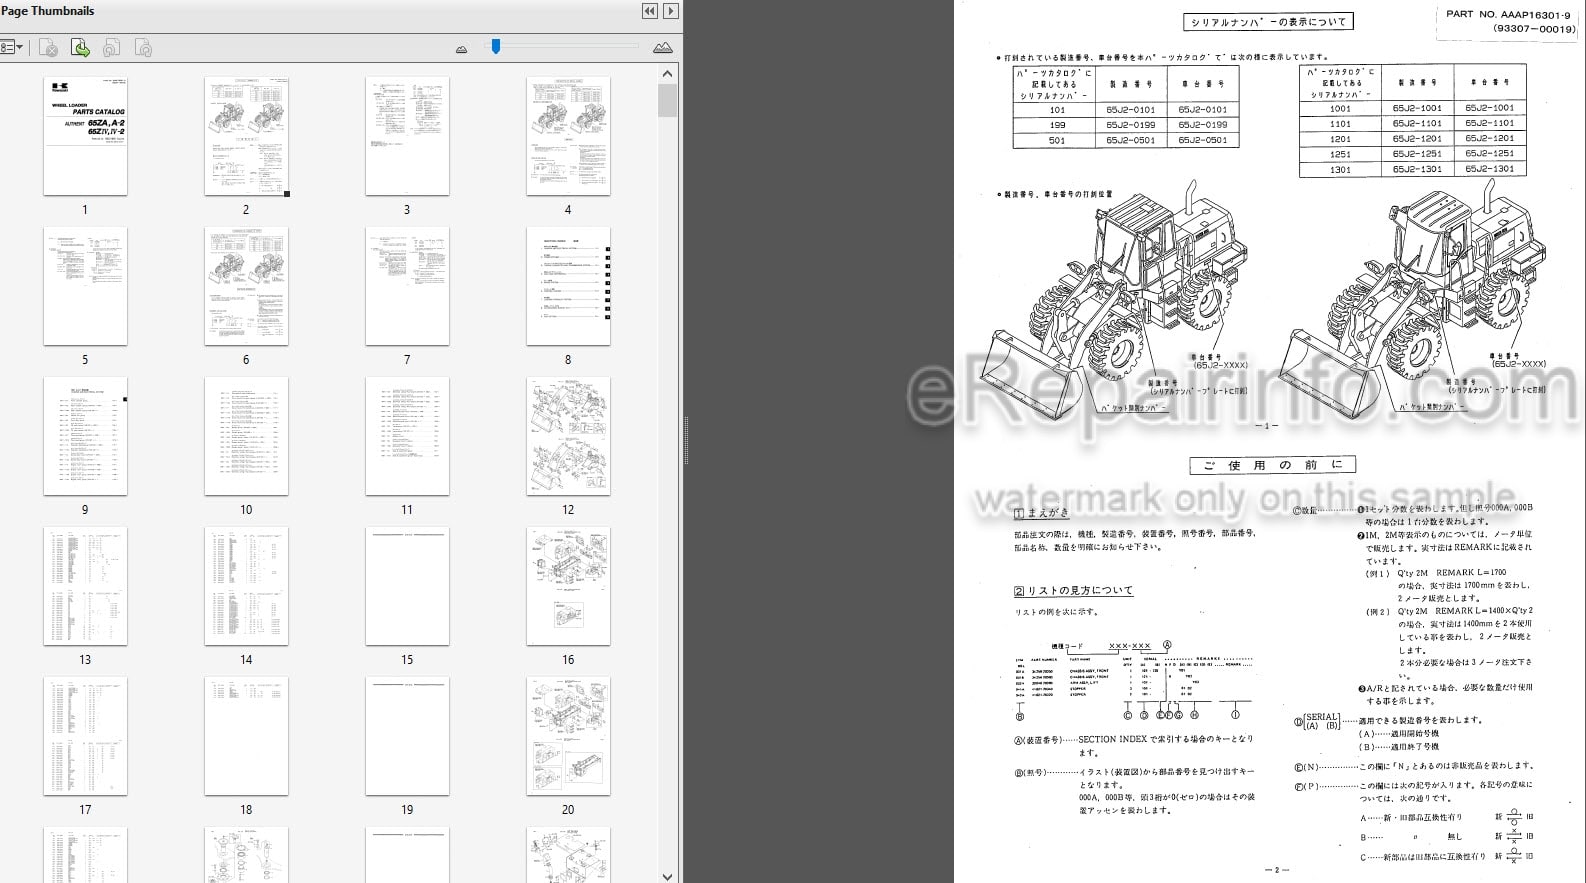
Task: Select page 4 thumbnail
Action: (568, 136)
